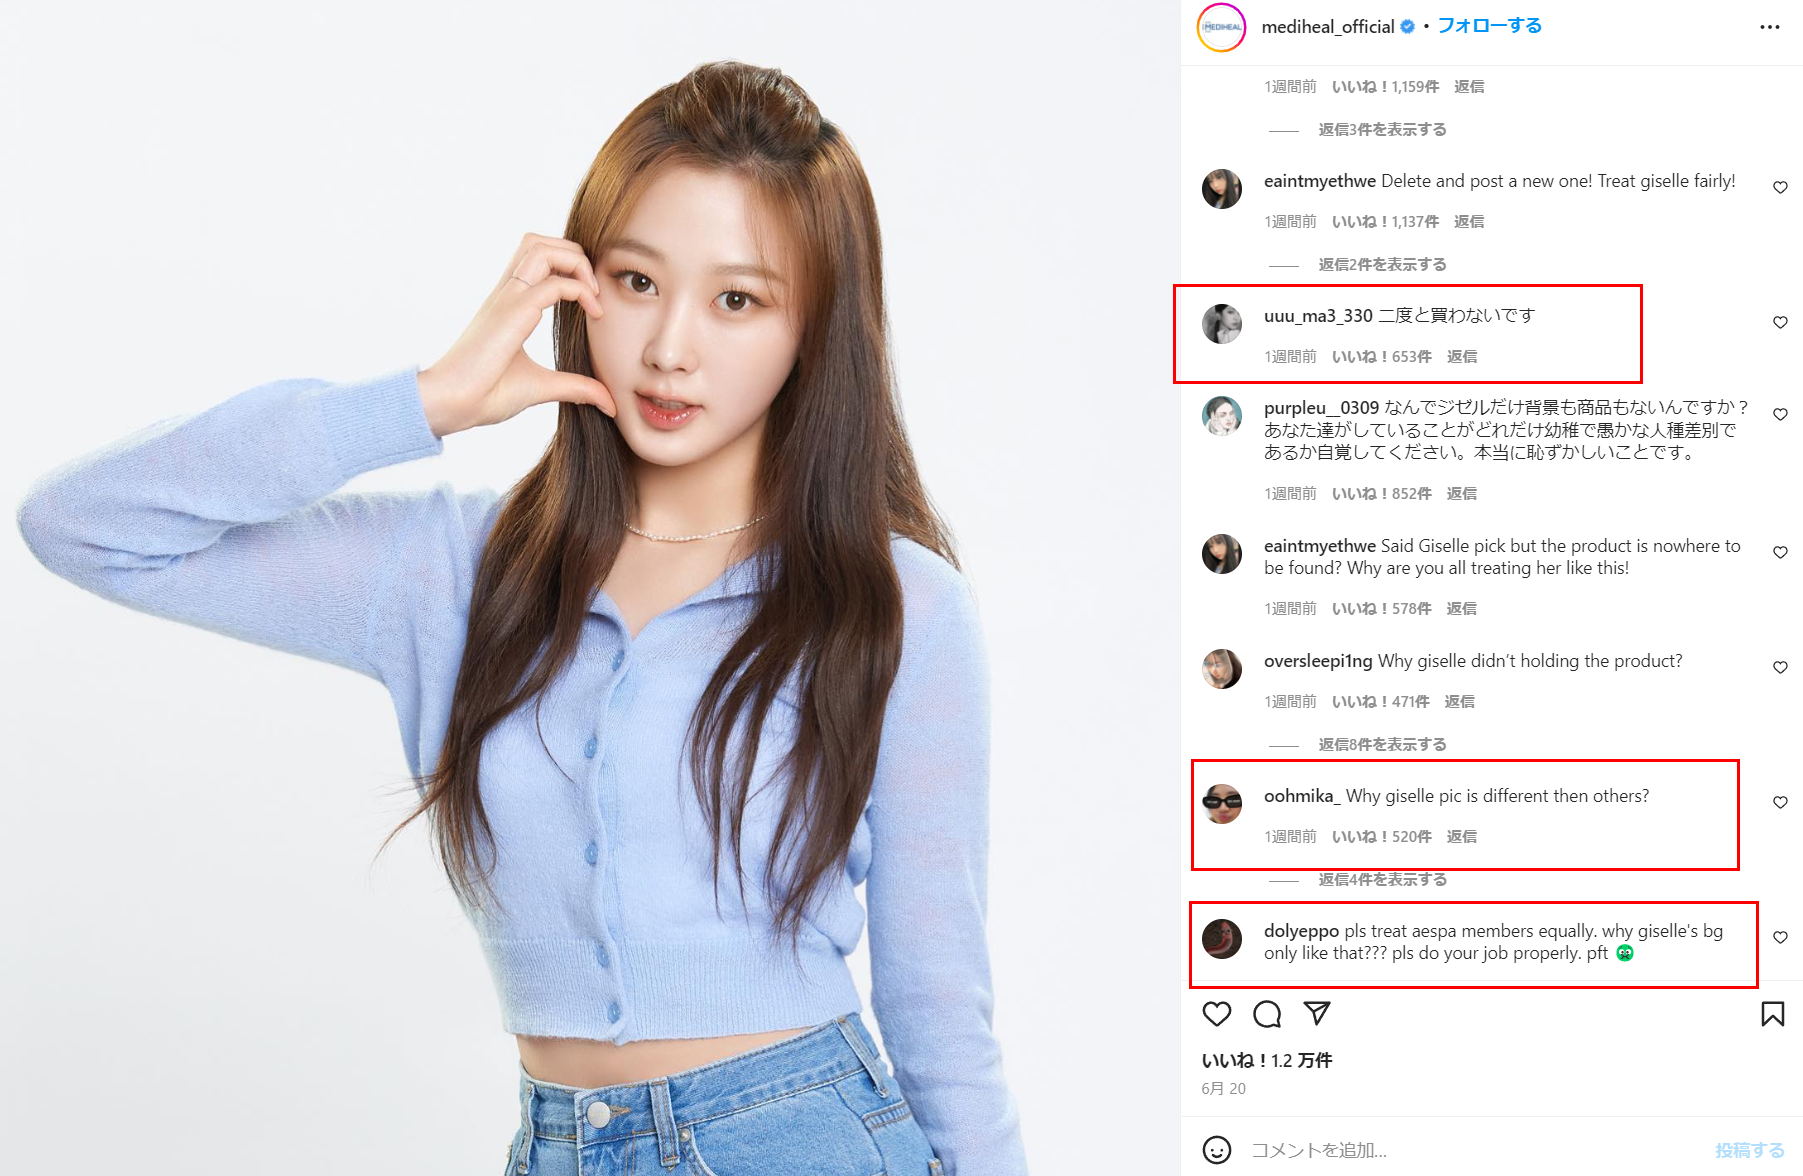View the いいね！1.2万件 likes list

(1266, 1060)
